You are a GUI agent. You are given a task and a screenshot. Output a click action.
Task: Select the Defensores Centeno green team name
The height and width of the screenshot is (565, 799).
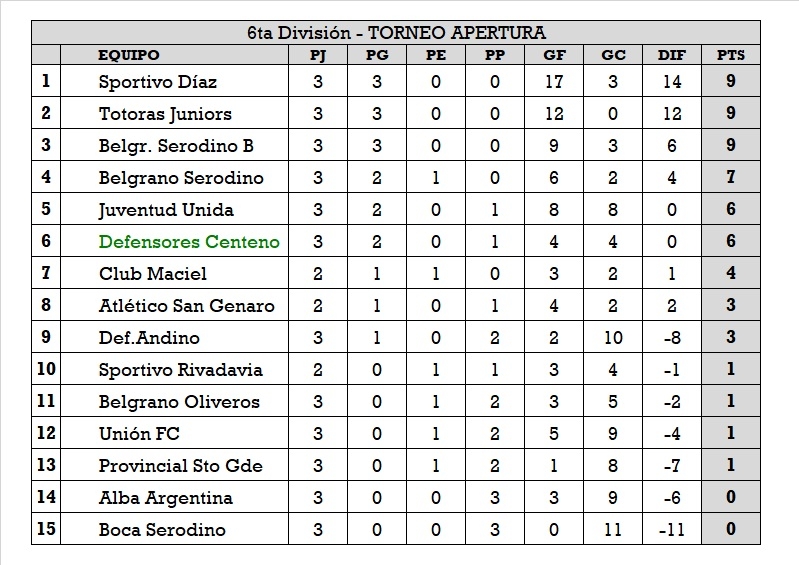point(189,242)
